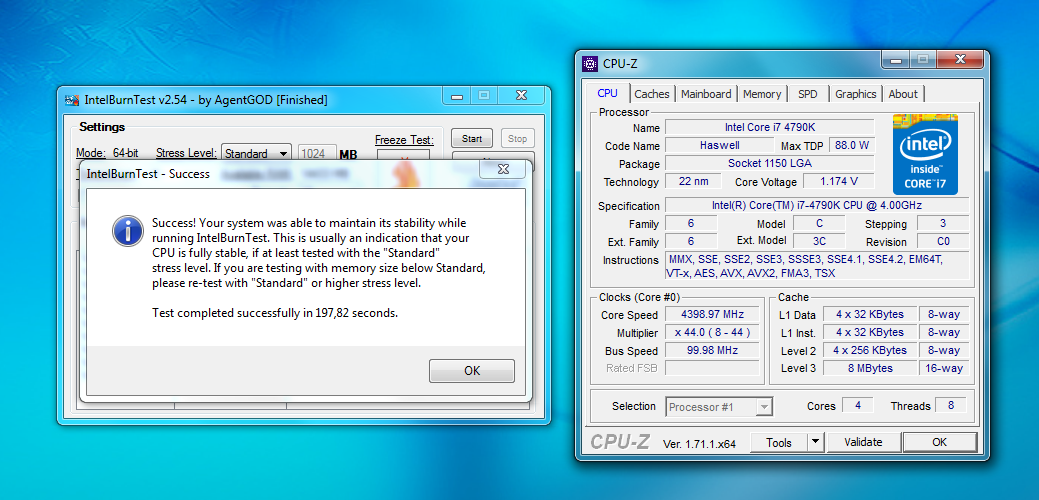Click the Multiplier value x 44.0 ( 8 - 44 )
The height and width of the screenshot is (500, 1039).
[x=712, y=332]
